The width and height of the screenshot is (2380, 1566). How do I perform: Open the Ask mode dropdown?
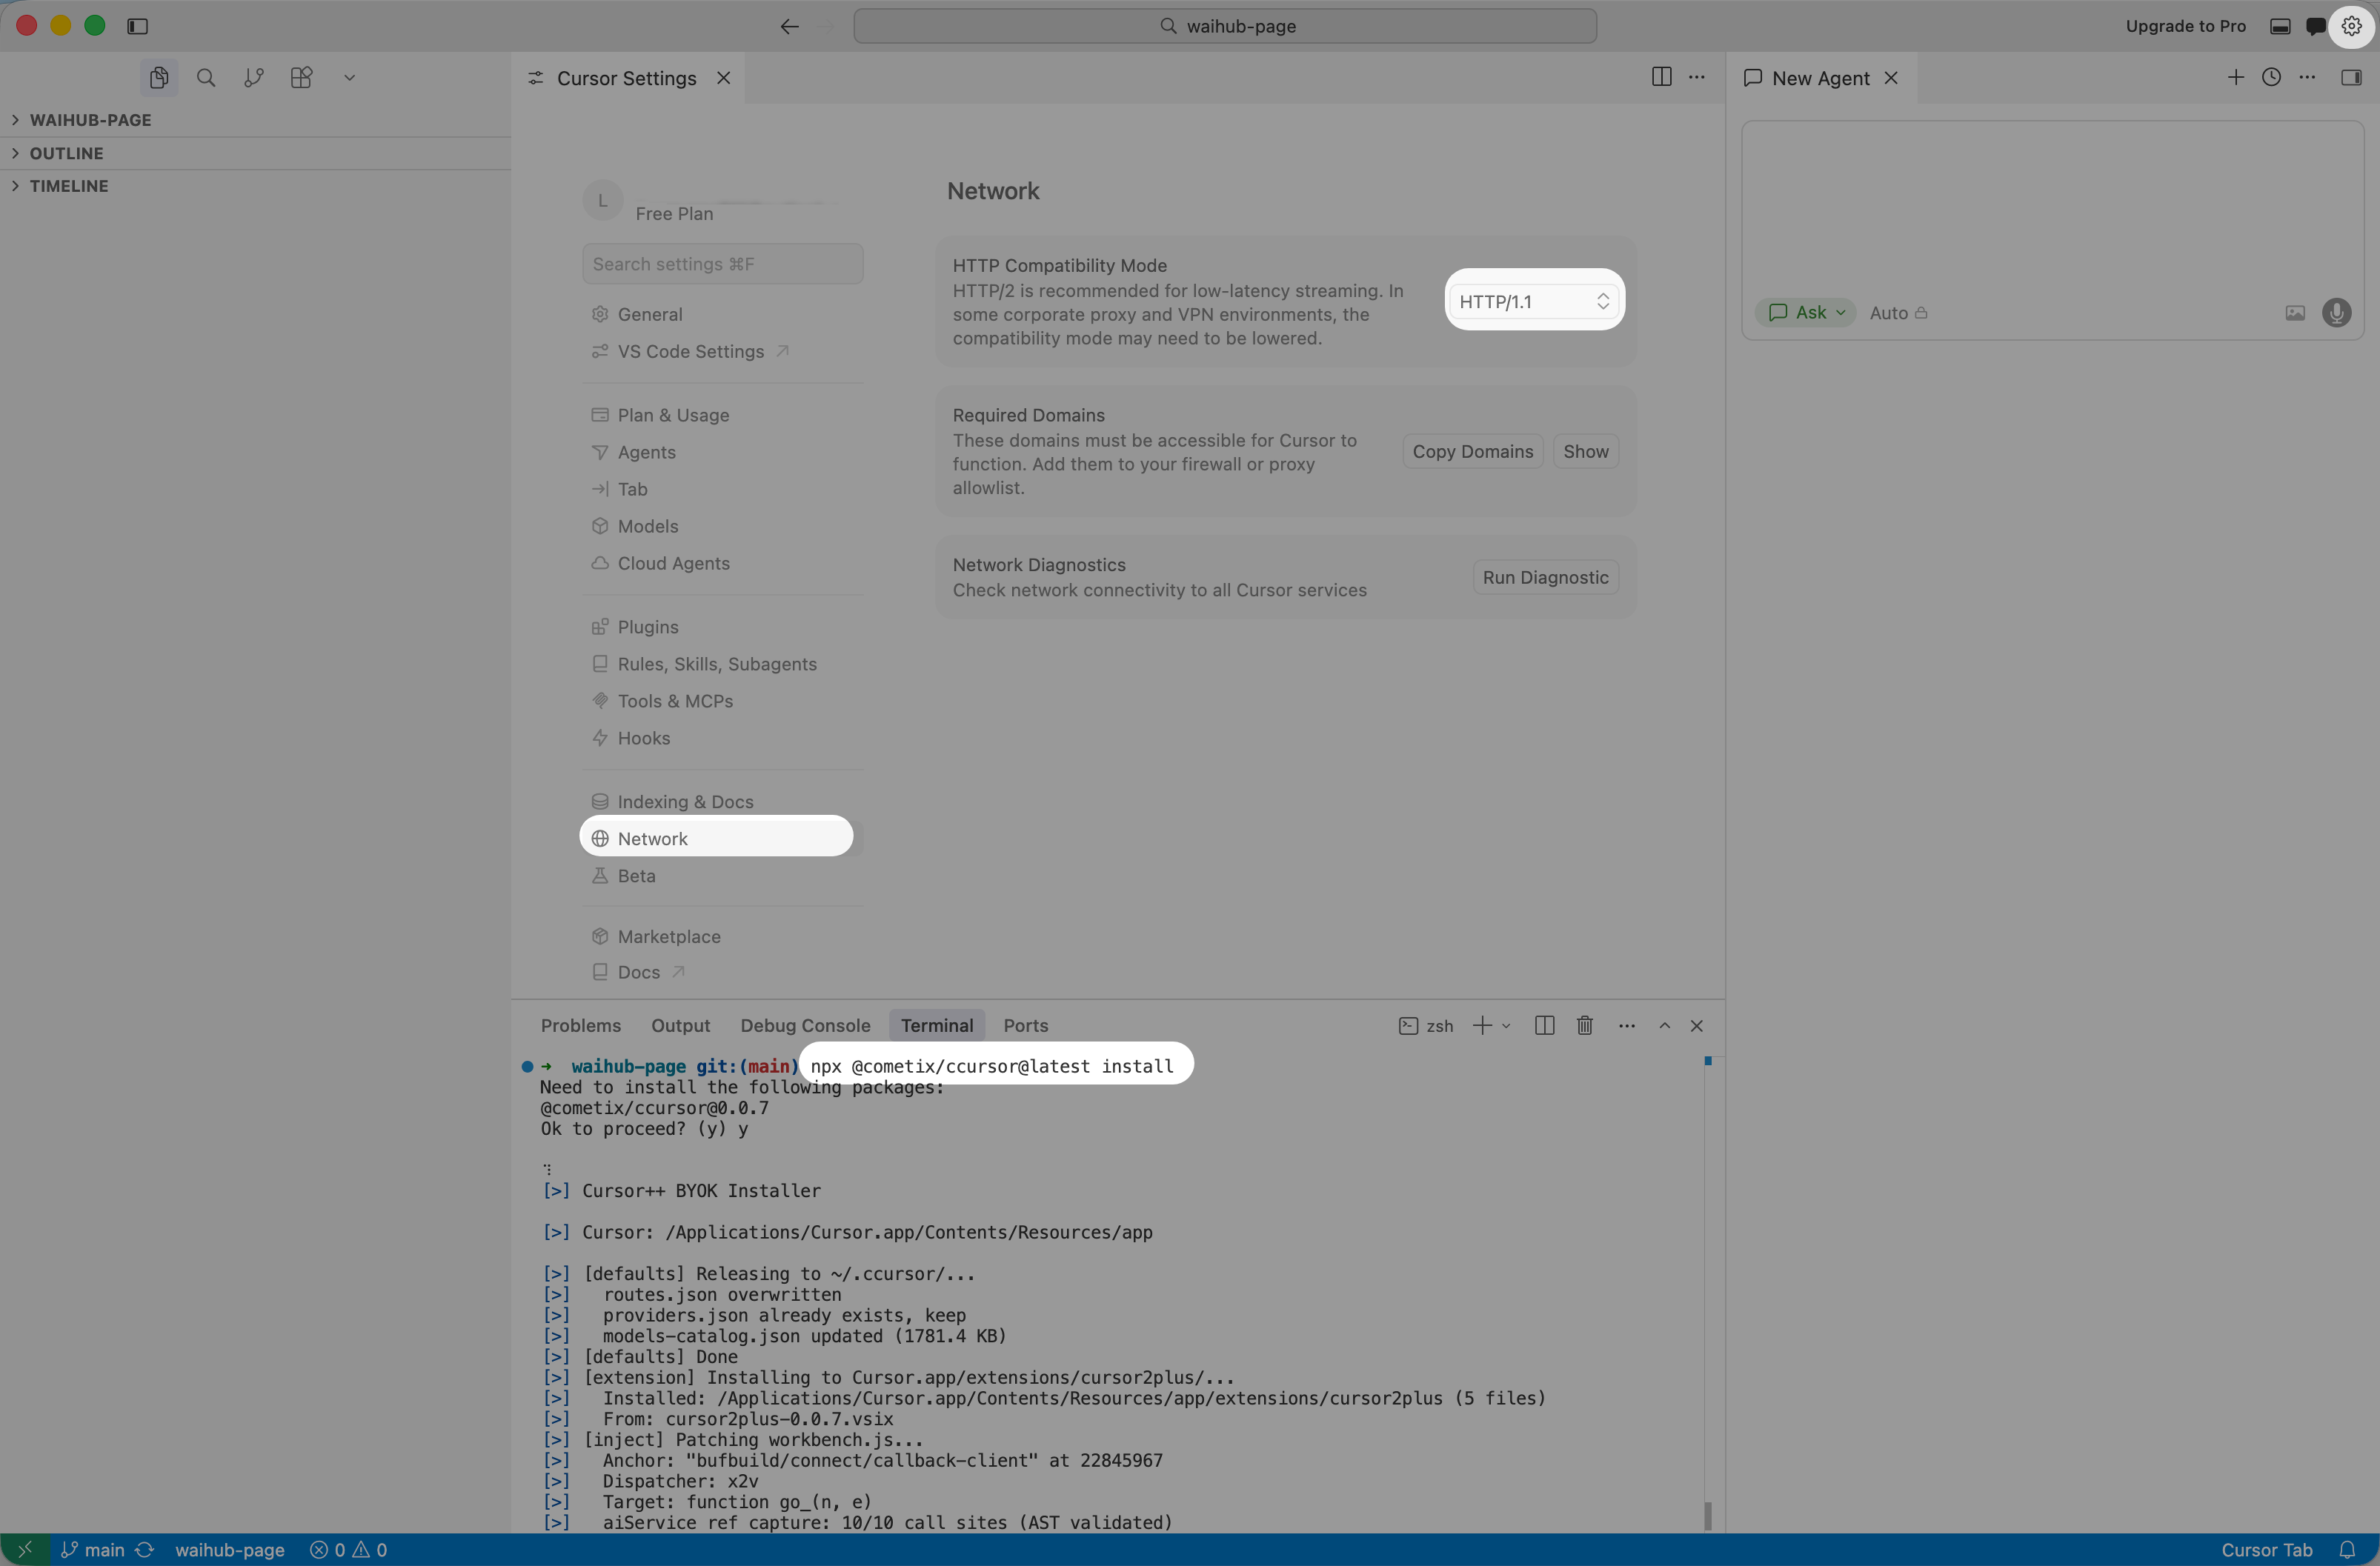(1806, 312)
